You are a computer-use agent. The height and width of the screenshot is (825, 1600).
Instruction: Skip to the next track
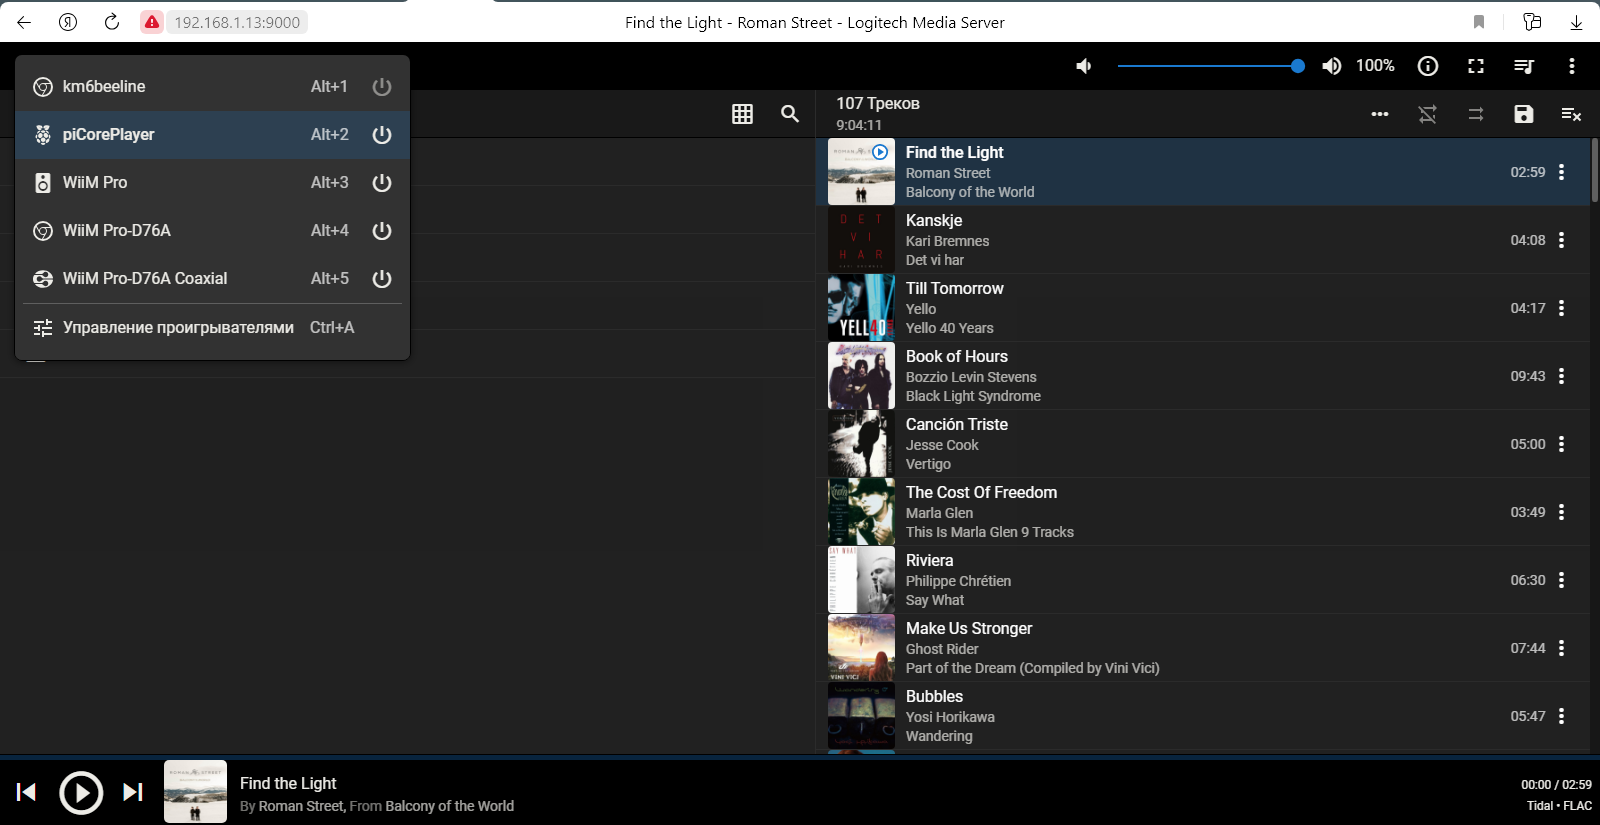[133, 792]
